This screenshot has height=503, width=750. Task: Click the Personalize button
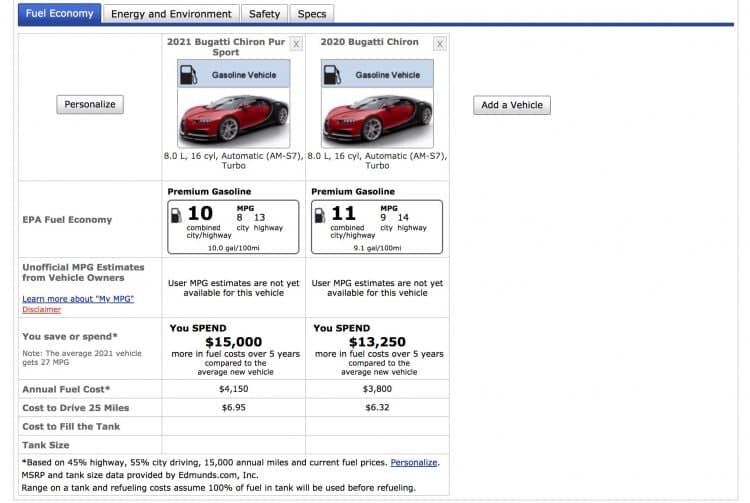(90, 104)
